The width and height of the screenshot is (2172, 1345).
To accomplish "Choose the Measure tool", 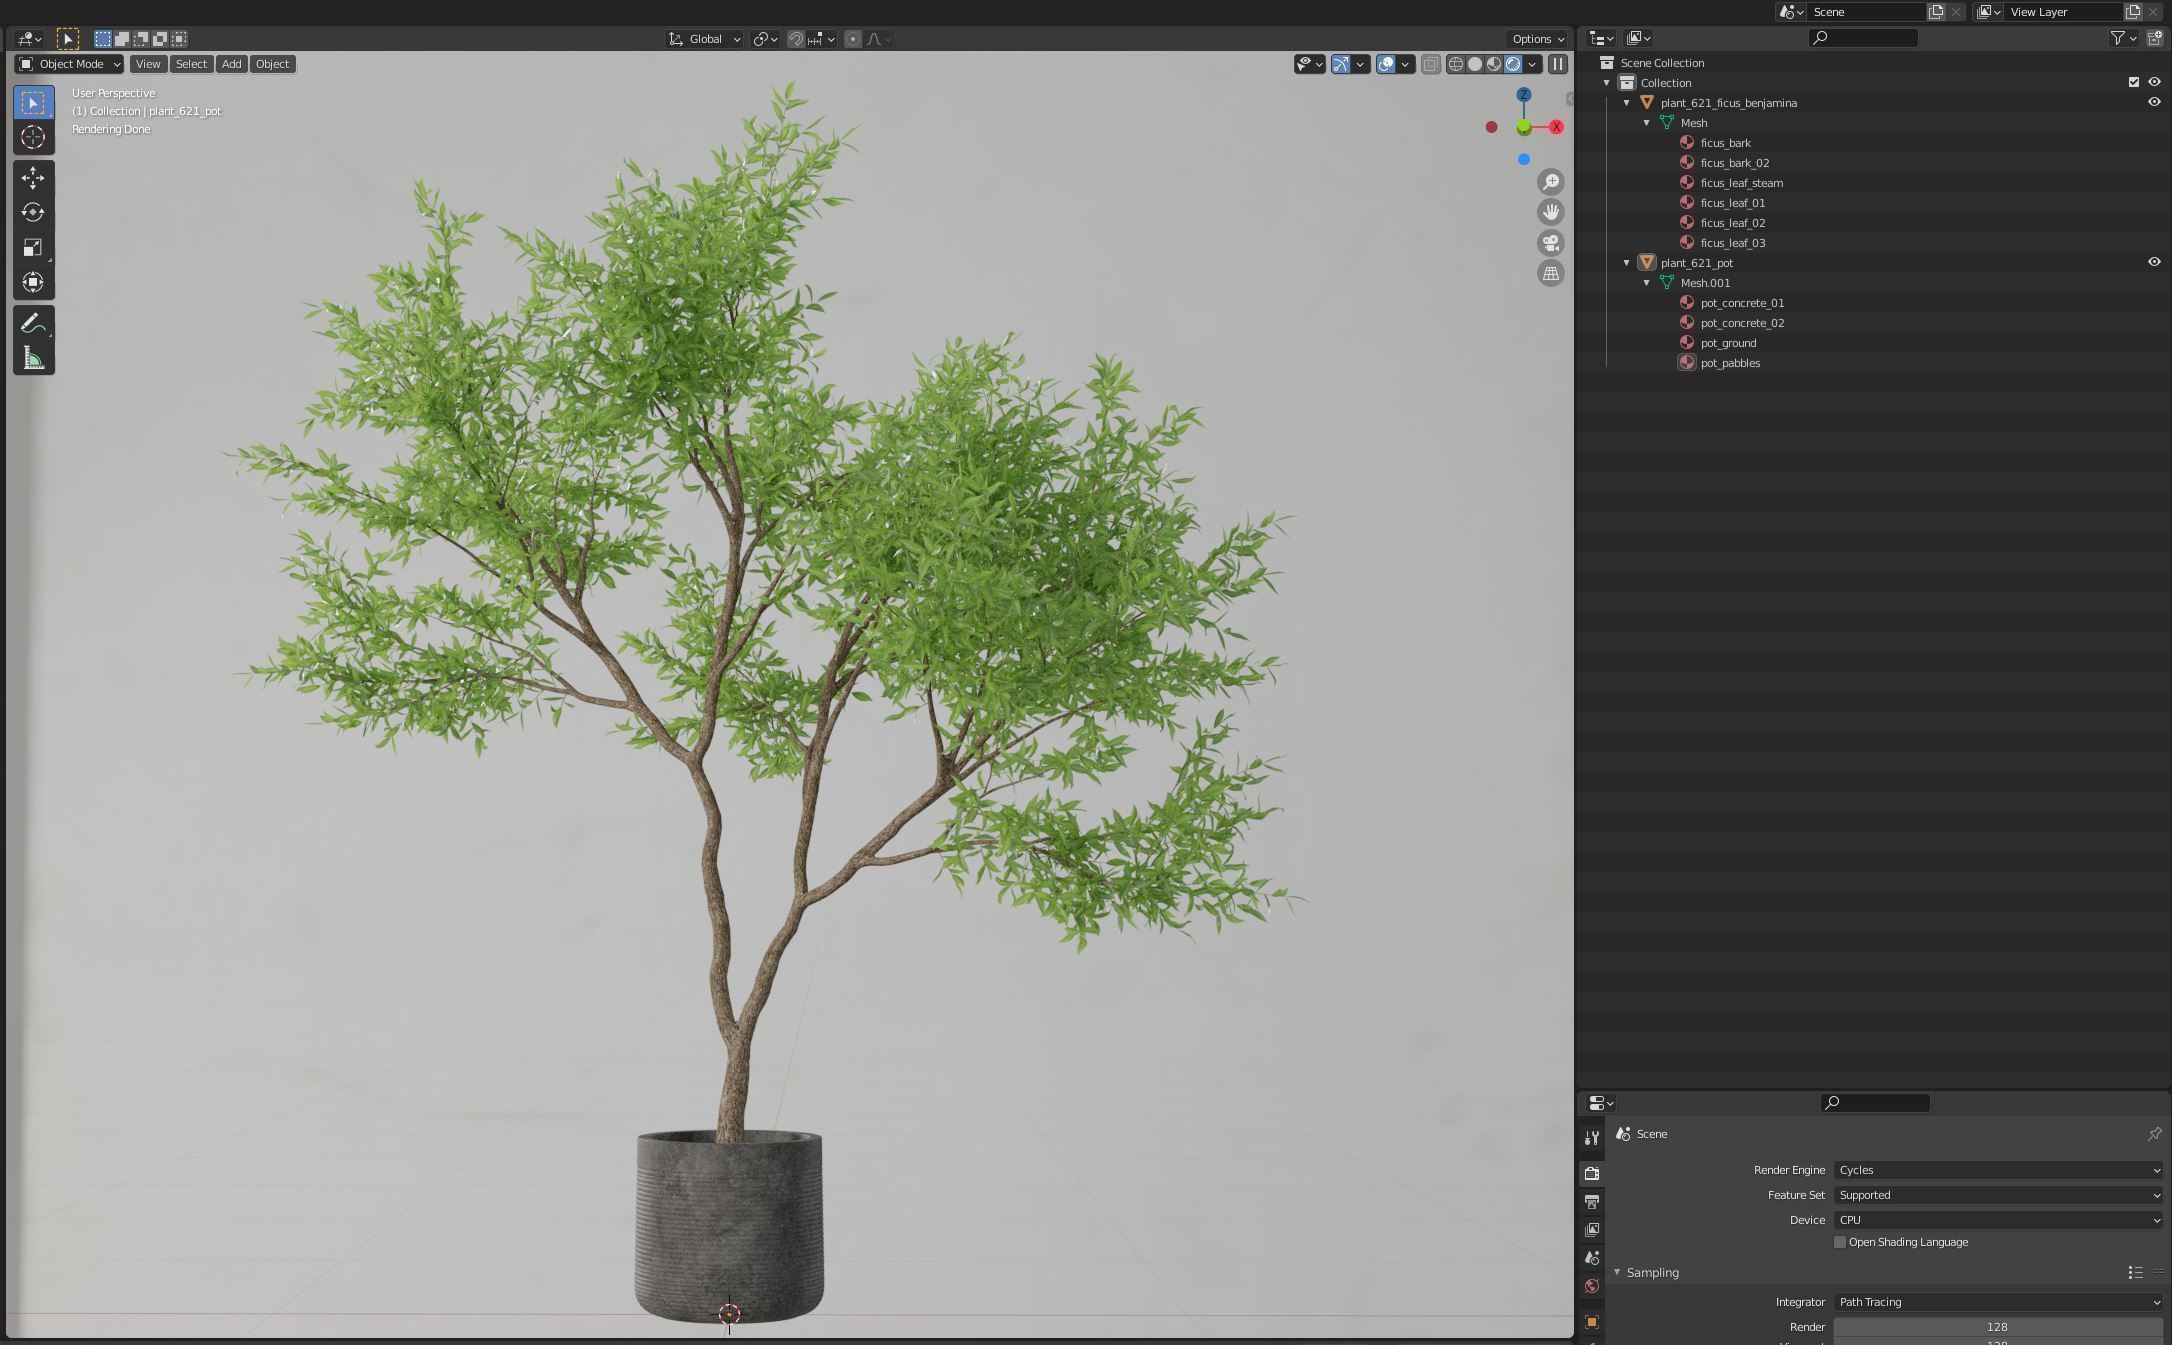I will click(33, 359).
